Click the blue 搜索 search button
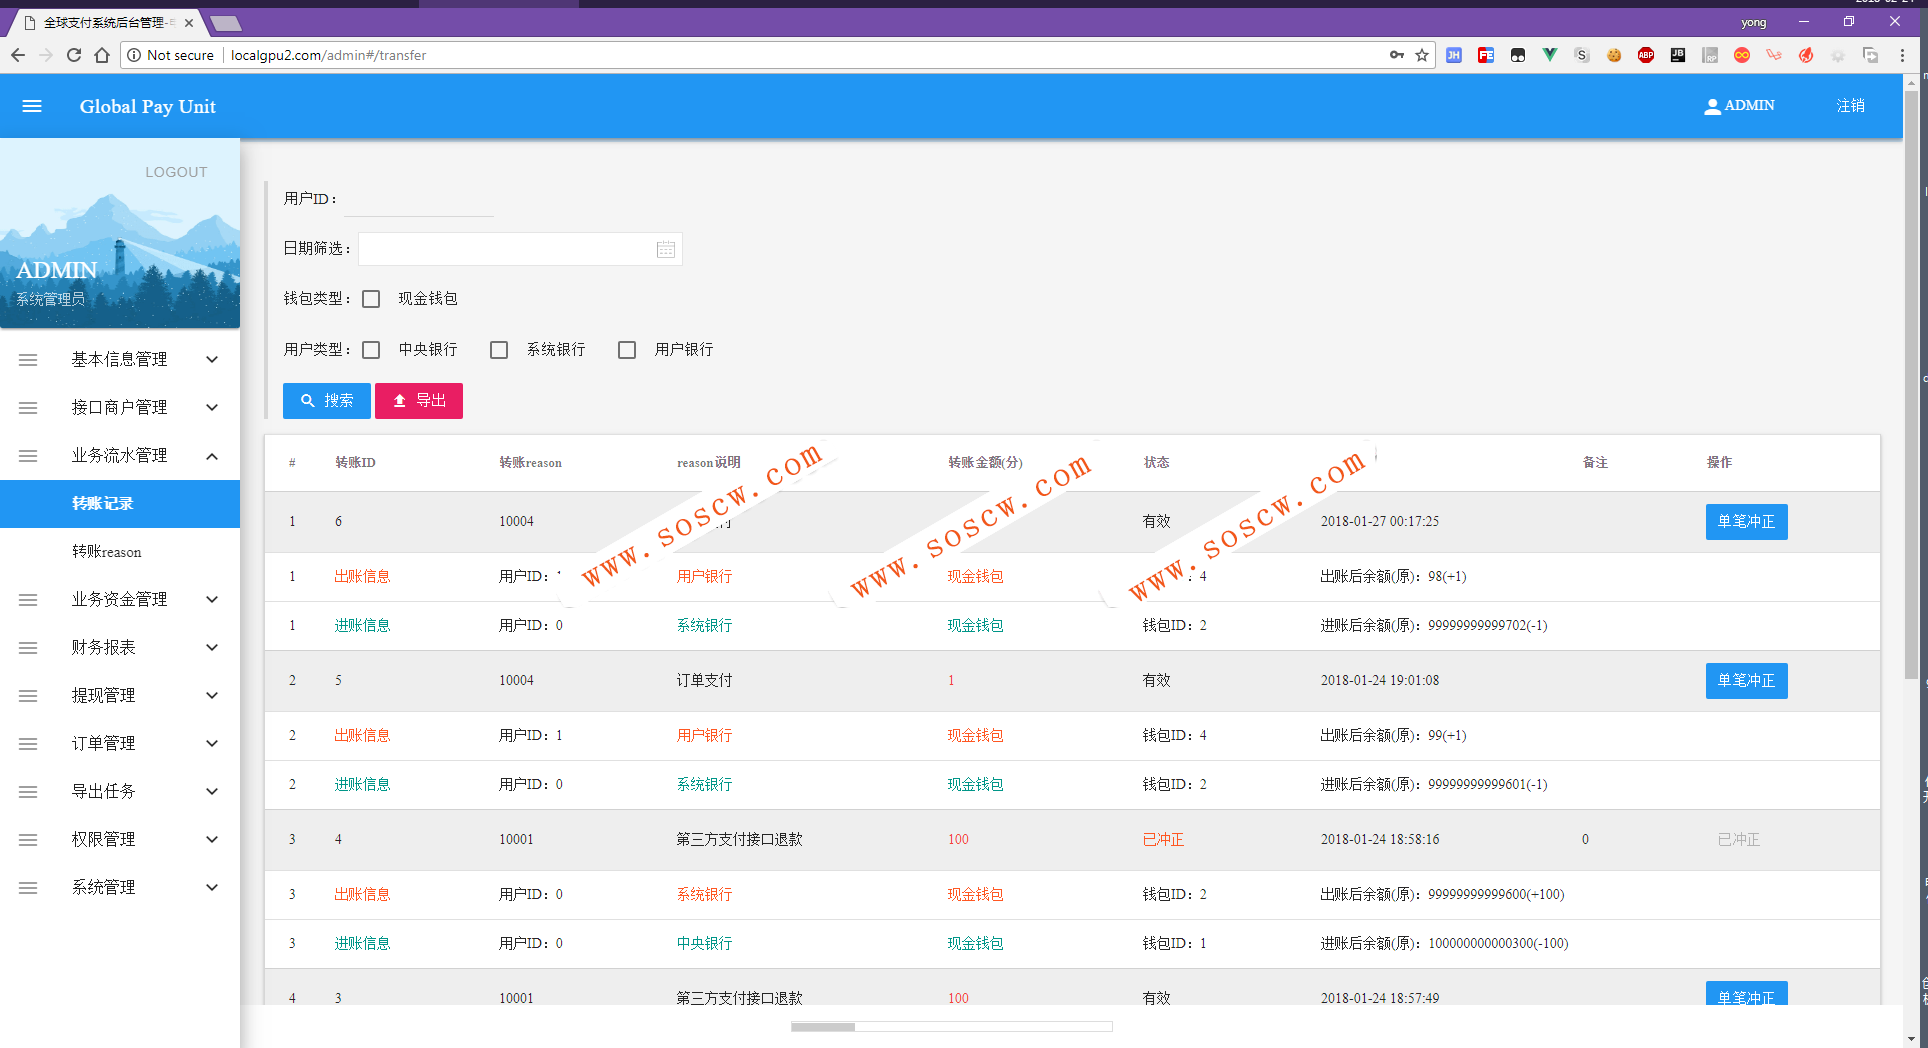Image resolution: width=1928 pixels, height=1048 pixels. click(x=327, y=401)
